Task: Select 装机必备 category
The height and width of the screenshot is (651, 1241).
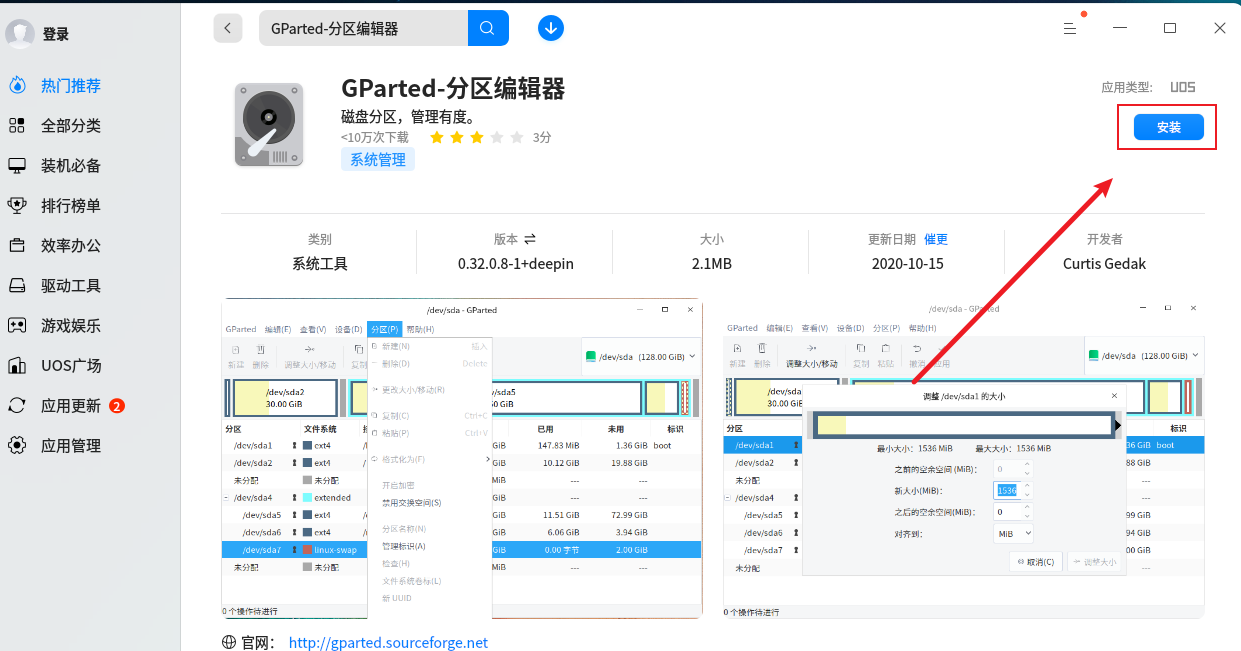Action: coord(71,166)
